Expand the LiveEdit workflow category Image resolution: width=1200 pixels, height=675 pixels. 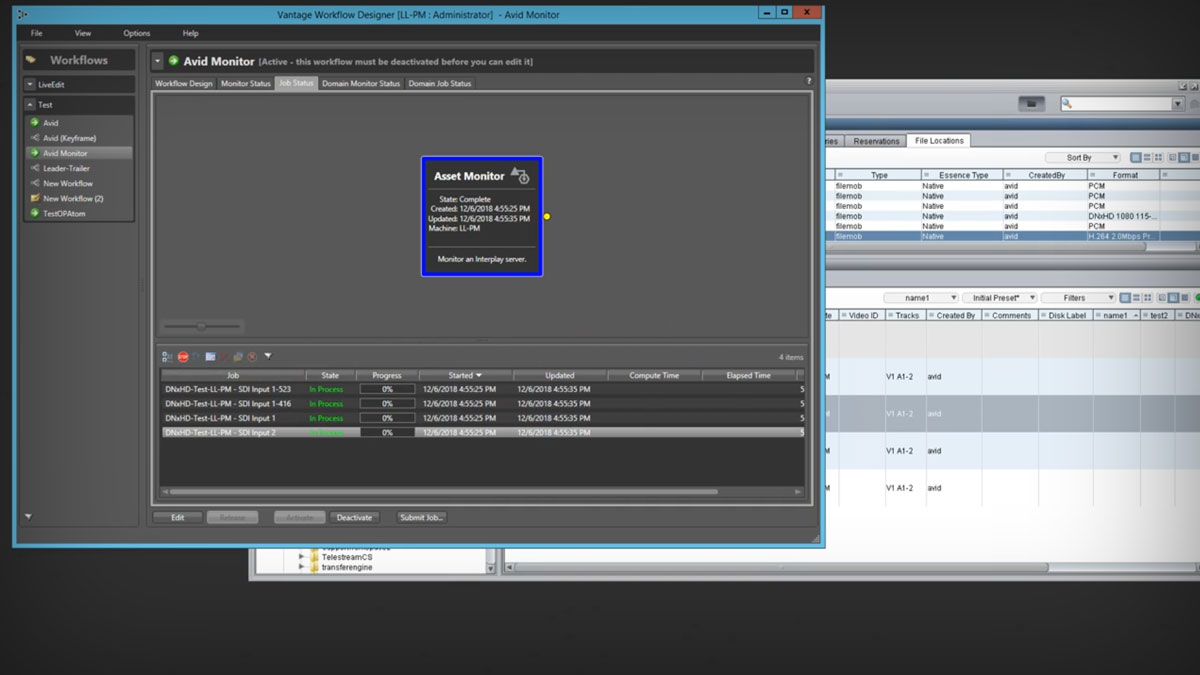(x=31, y=85)
